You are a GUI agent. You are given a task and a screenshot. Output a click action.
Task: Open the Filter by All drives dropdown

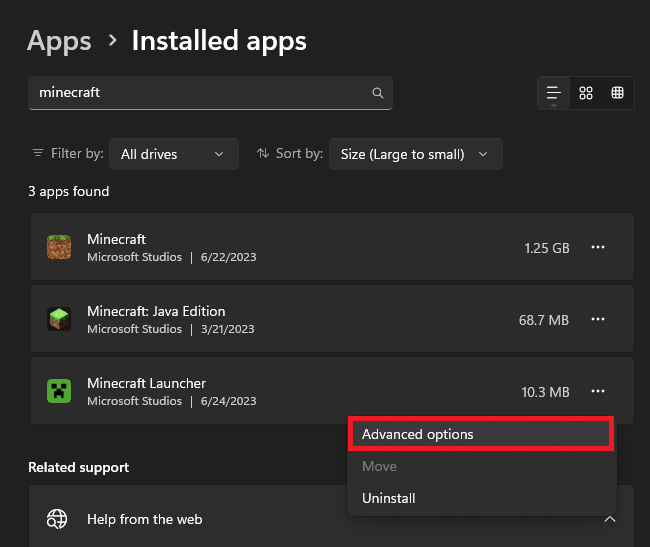click(x=173, y=154)
